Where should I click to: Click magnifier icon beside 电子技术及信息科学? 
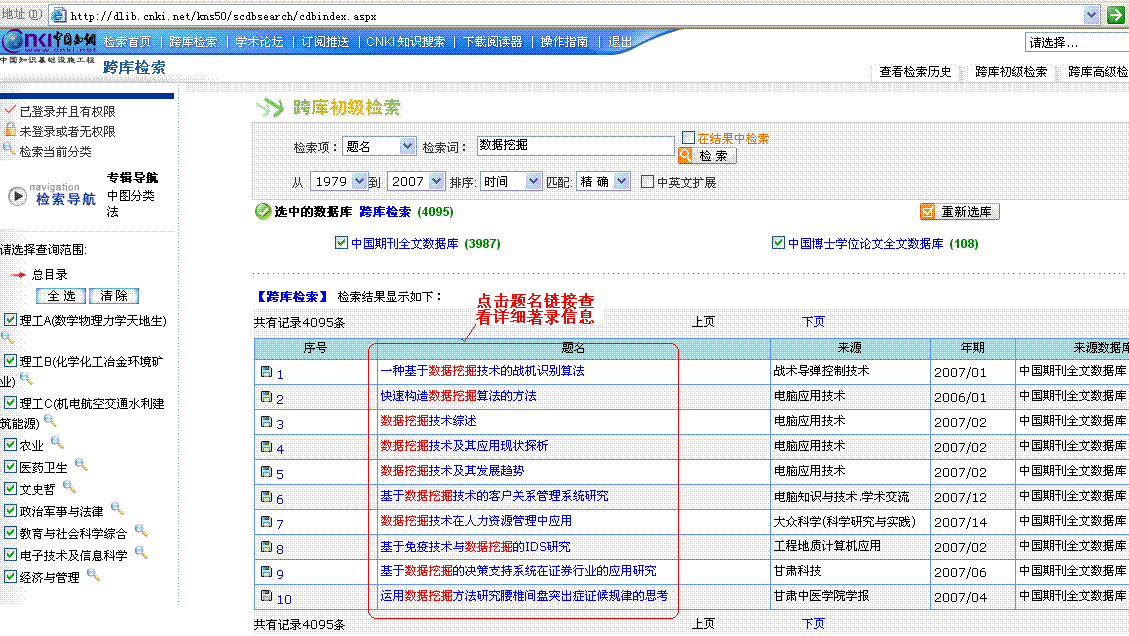click(x=141, y=552)
